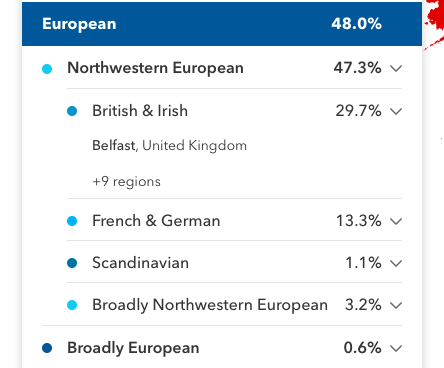Collapse the British & Irish chevron
The width and height of the screenshot is (444, 368).
[x=396, y=111]
